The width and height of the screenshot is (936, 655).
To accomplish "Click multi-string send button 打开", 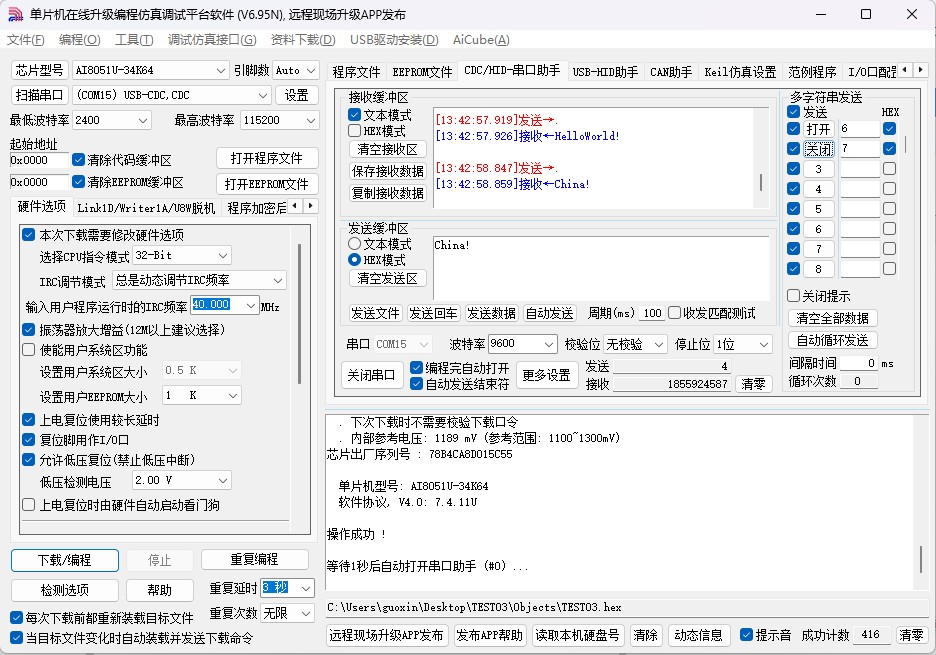I will pos(818,129).
